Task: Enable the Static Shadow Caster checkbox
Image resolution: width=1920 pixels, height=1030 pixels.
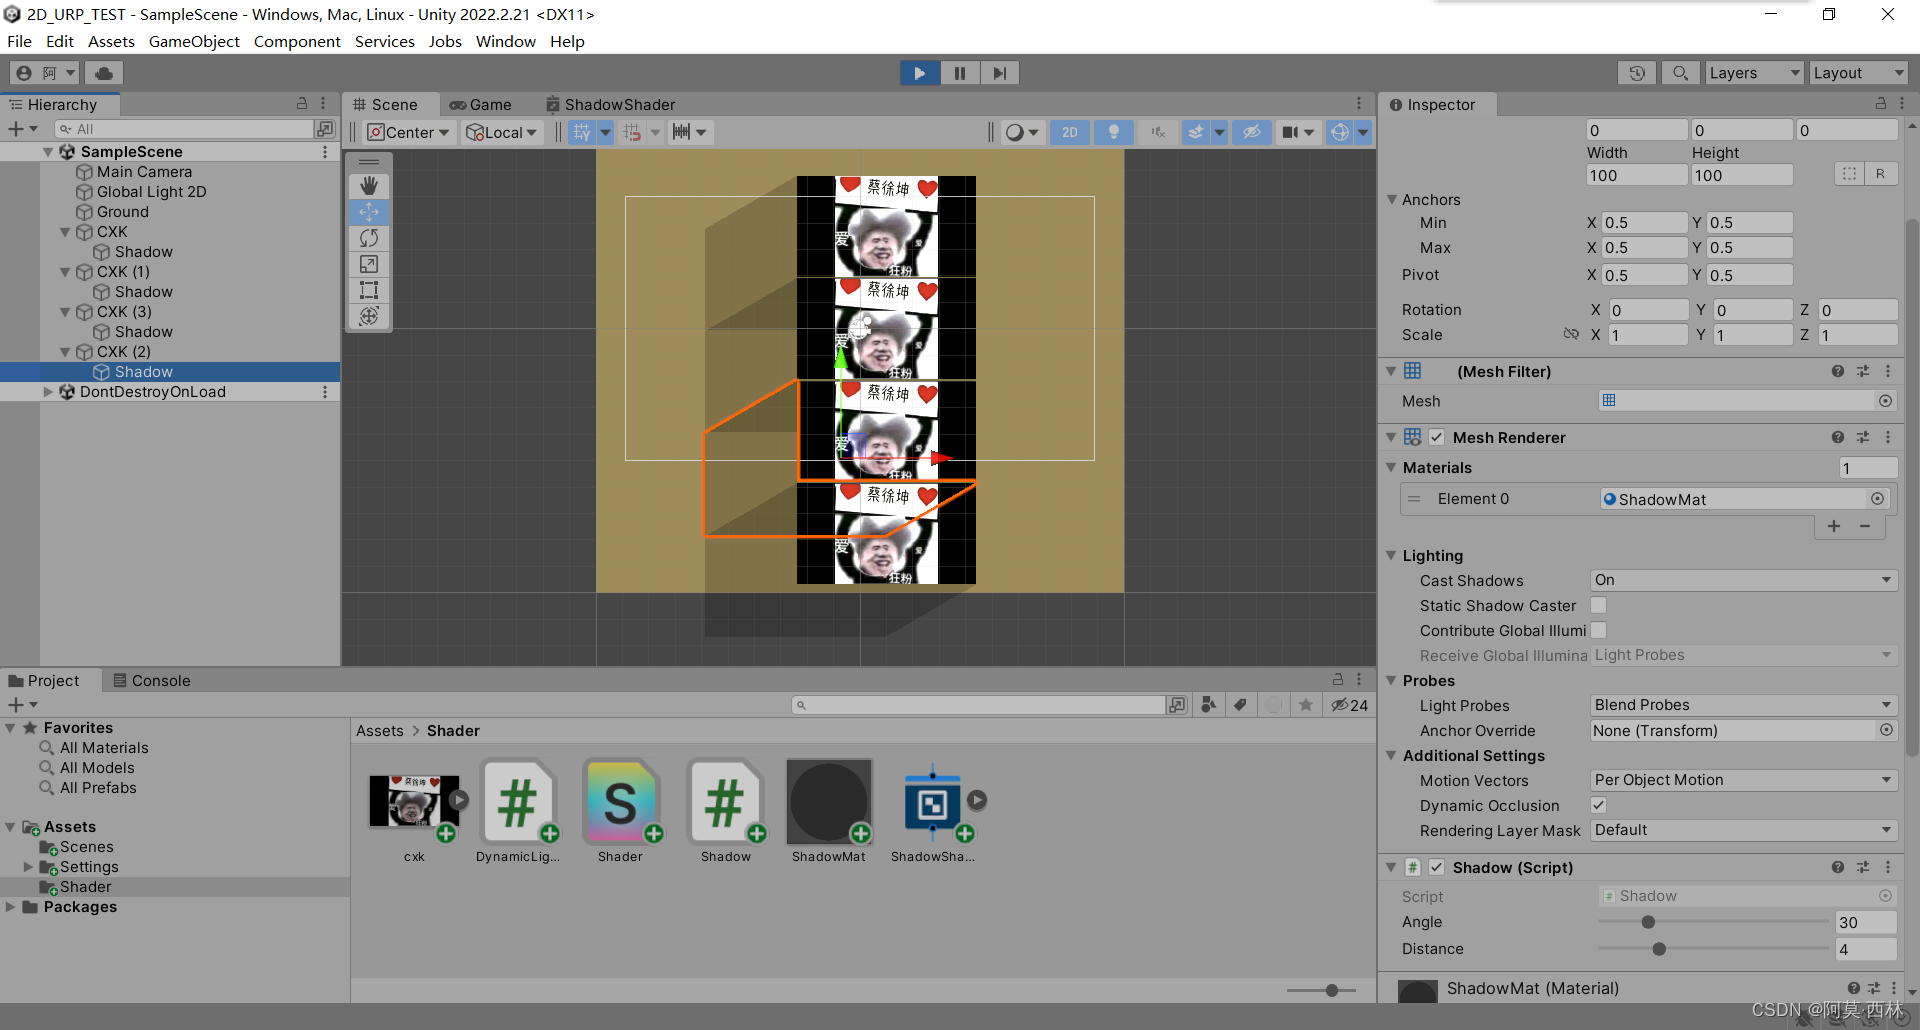Action: pos(1598,605)
